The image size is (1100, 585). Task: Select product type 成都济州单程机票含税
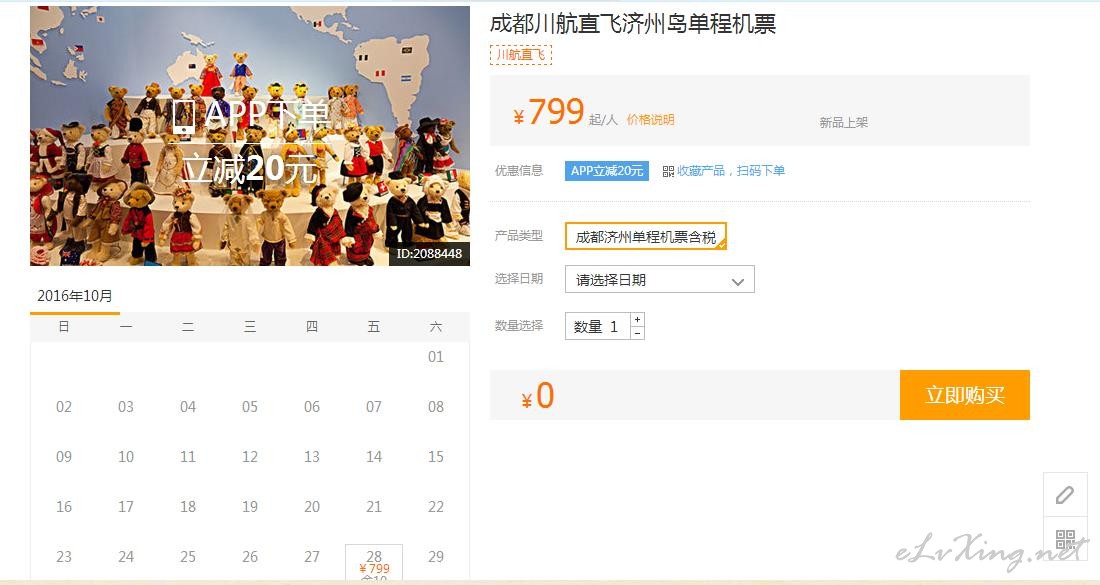[x=645, y=237]
